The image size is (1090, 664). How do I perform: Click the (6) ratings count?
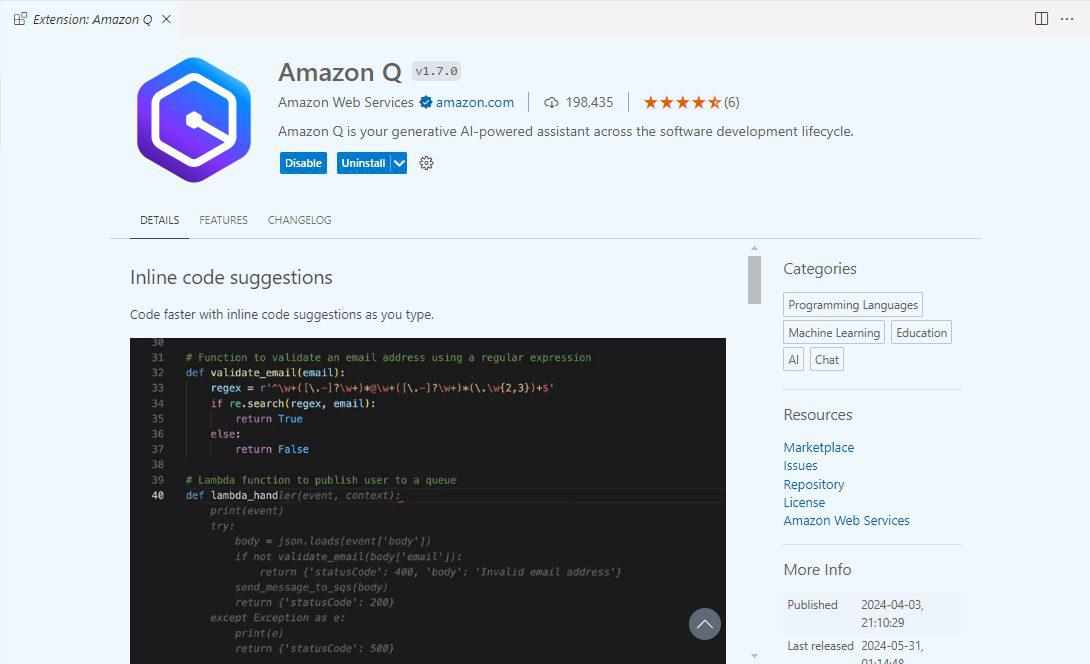pyautogui.click(x=731, y=102)
